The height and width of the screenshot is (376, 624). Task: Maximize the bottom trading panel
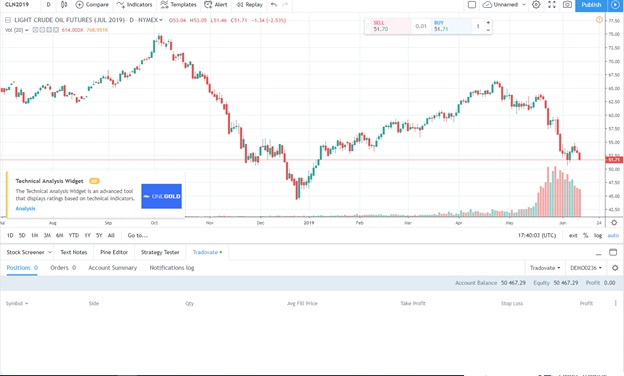click(613, 252)
